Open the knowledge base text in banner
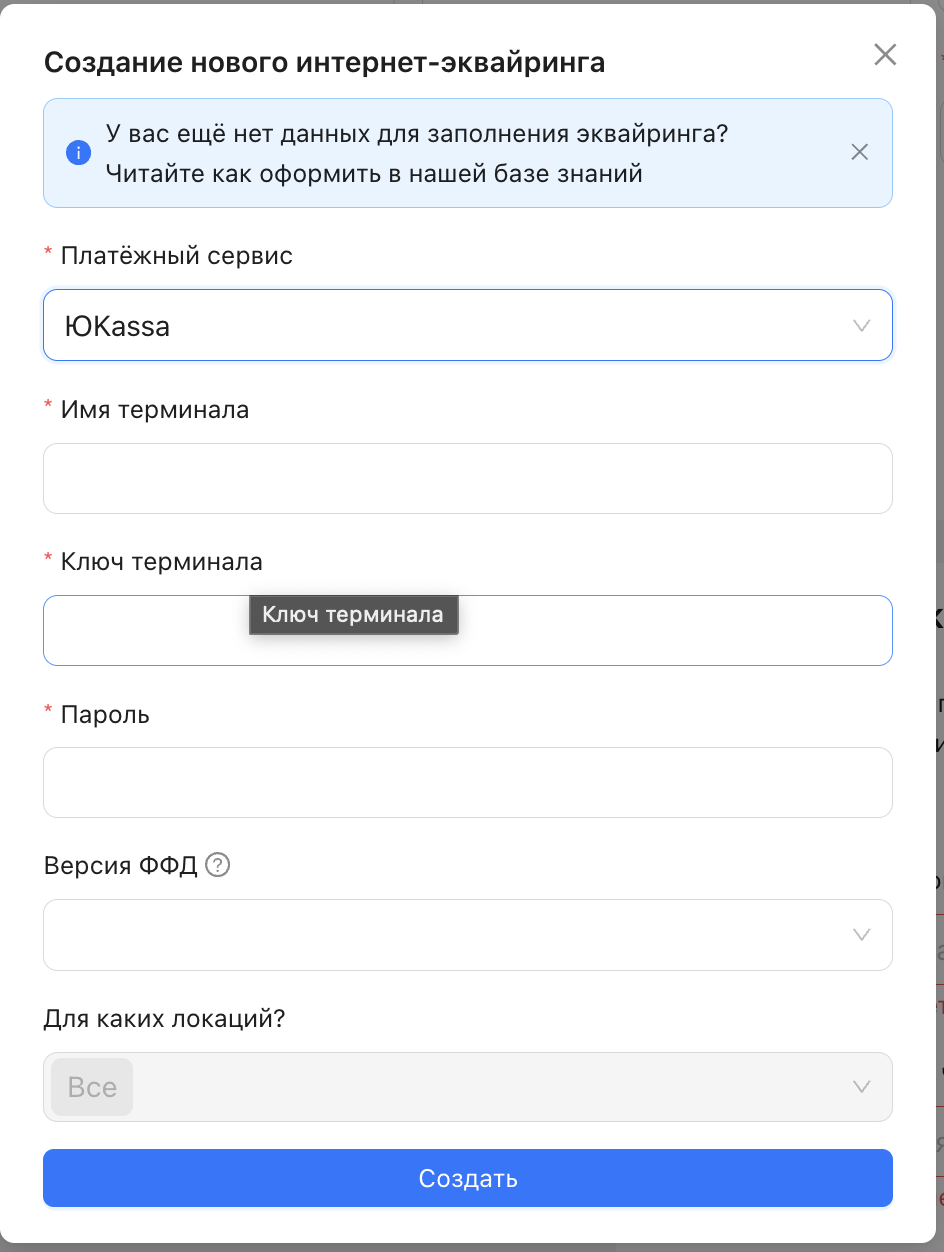 [x=374, y=173]
